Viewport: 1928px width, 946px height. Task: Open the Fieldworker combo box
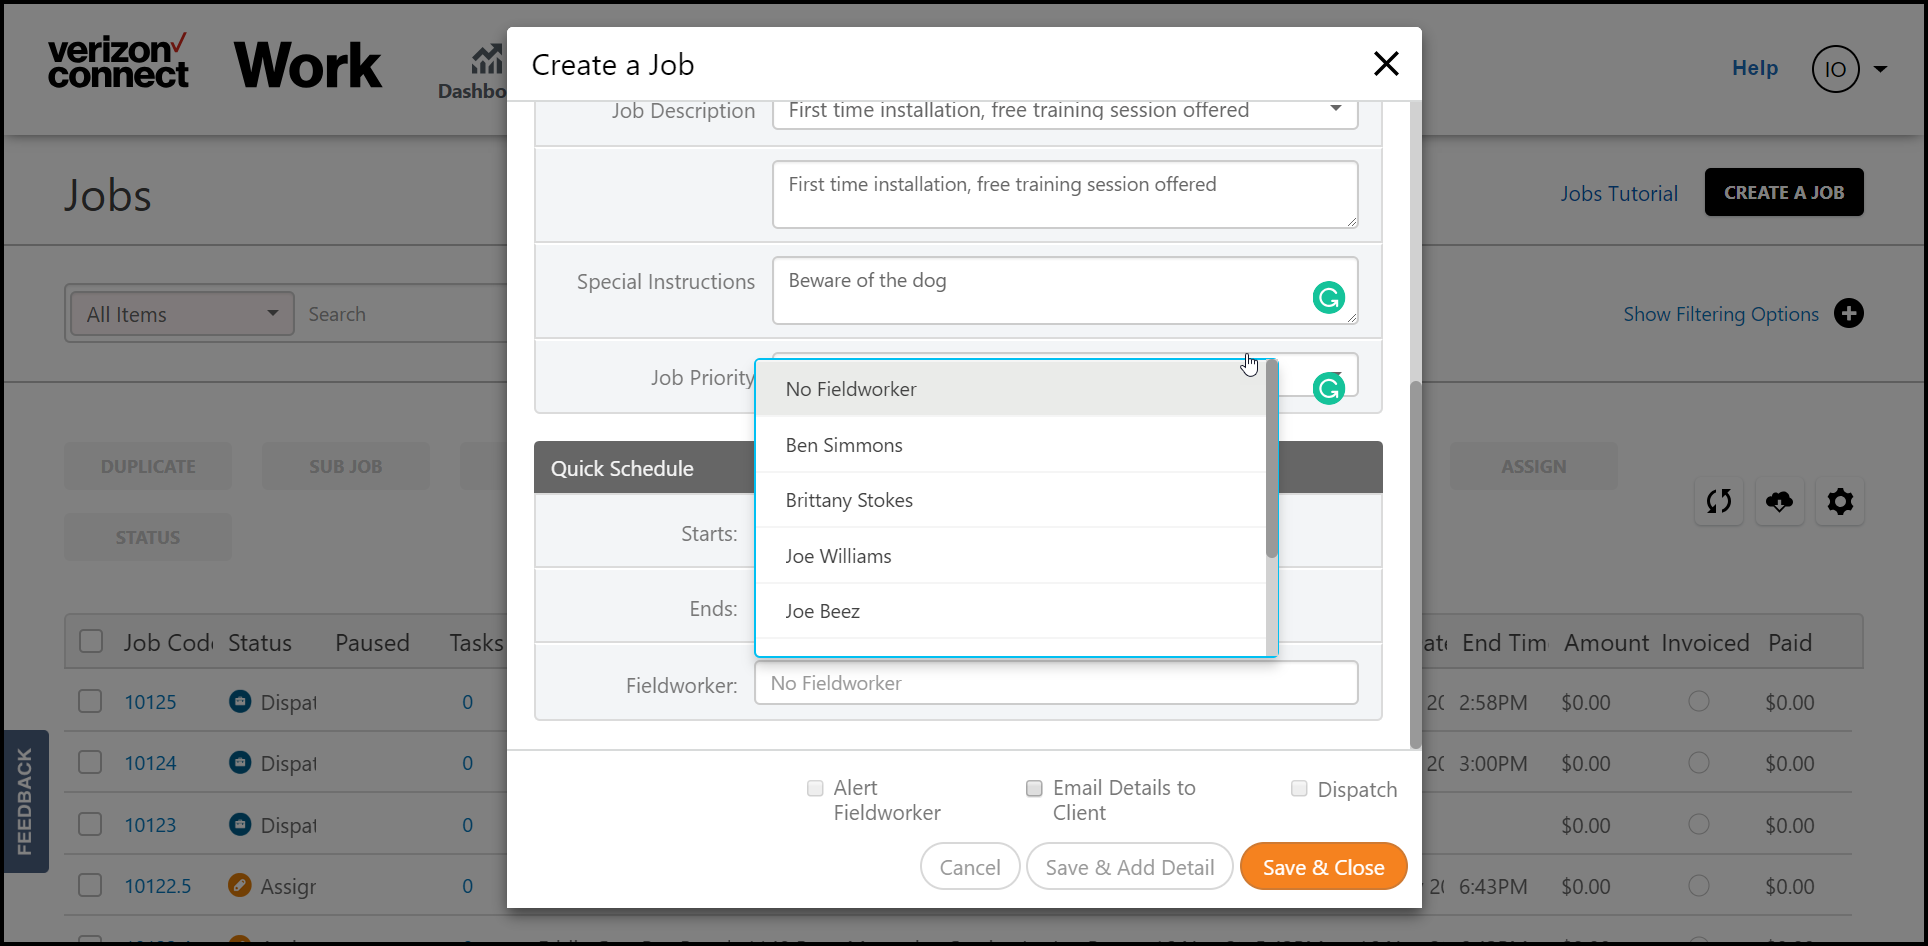pos(1056,683)
